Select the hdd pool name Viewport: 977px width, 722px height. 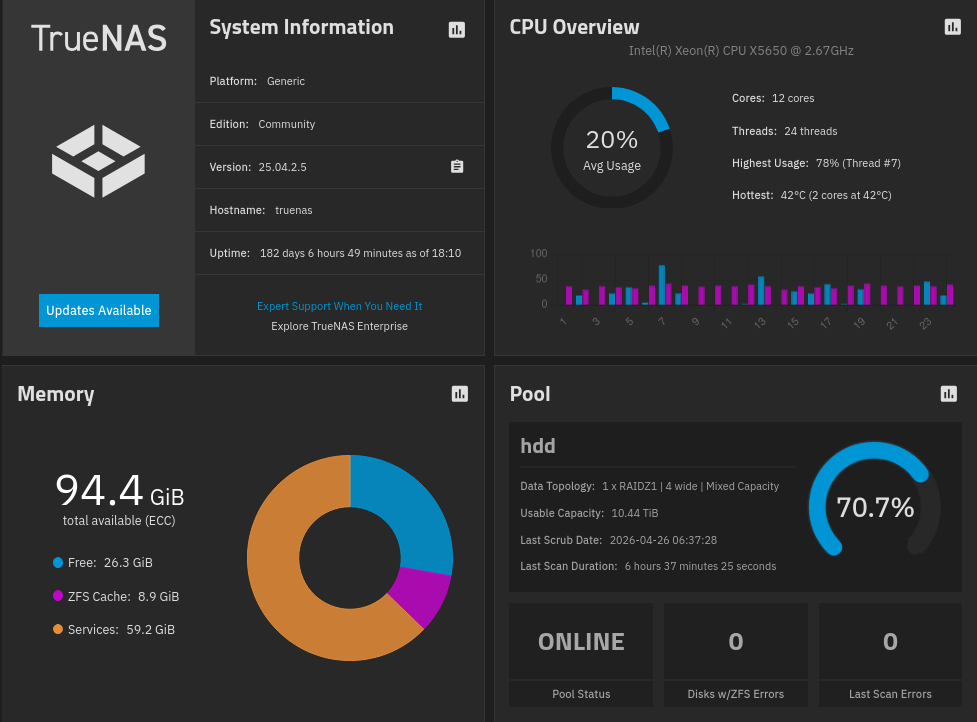(538, 446)
